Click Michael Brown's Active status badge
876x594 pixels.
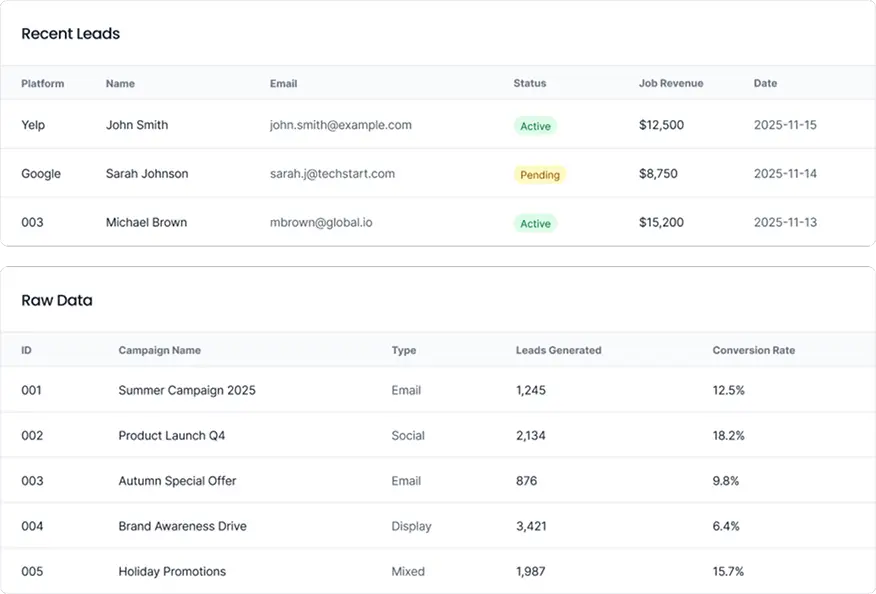pyautogui.click(x=535, y=223)
